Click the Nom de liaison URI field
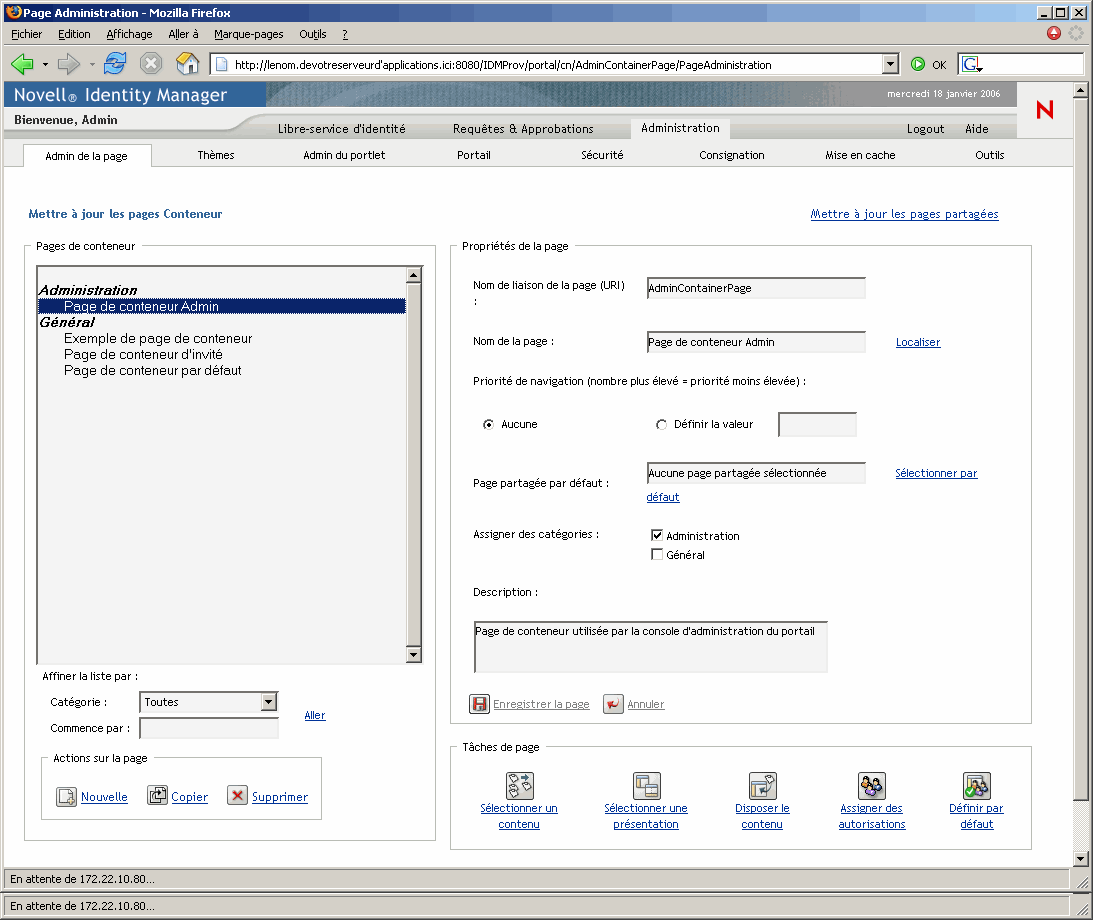The width and height of the screenshot is (1093, 920). [756, 288]
